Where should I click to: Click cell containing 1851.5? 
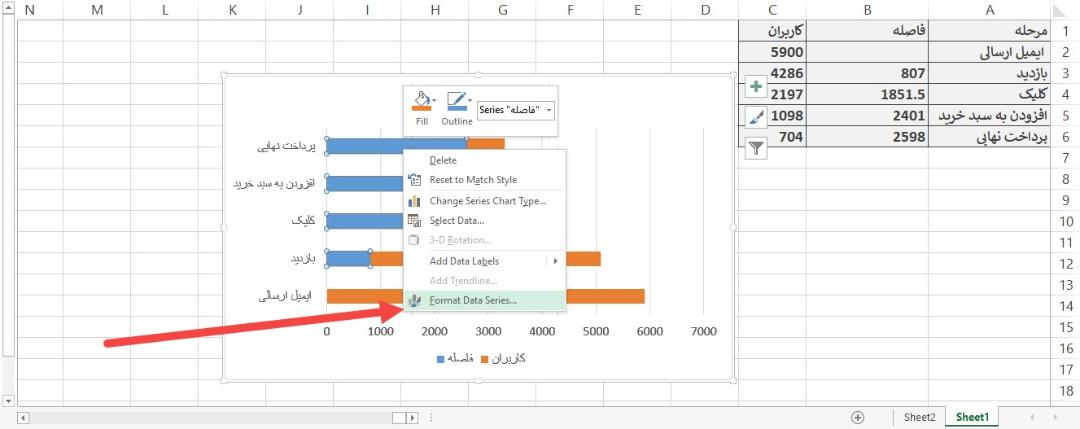click(867, 94)
